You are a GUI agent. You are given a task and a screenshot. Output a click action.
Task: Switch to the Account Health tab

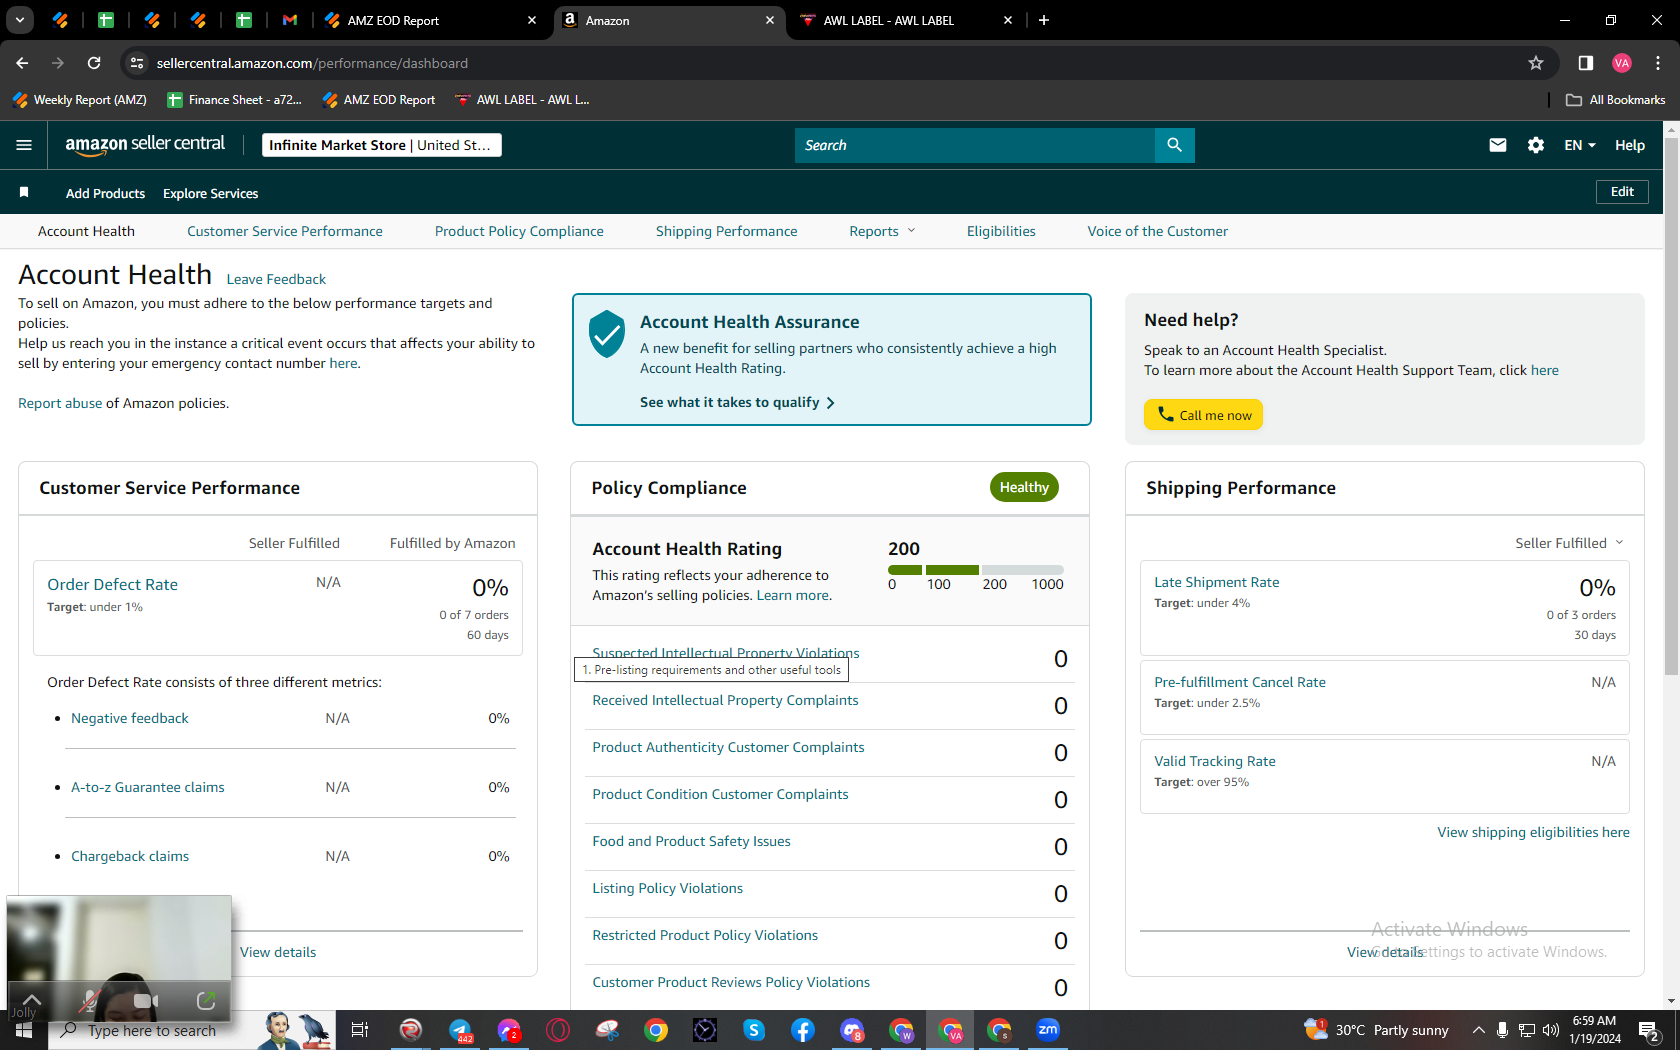pyautogui.click(x=86, y=231)
